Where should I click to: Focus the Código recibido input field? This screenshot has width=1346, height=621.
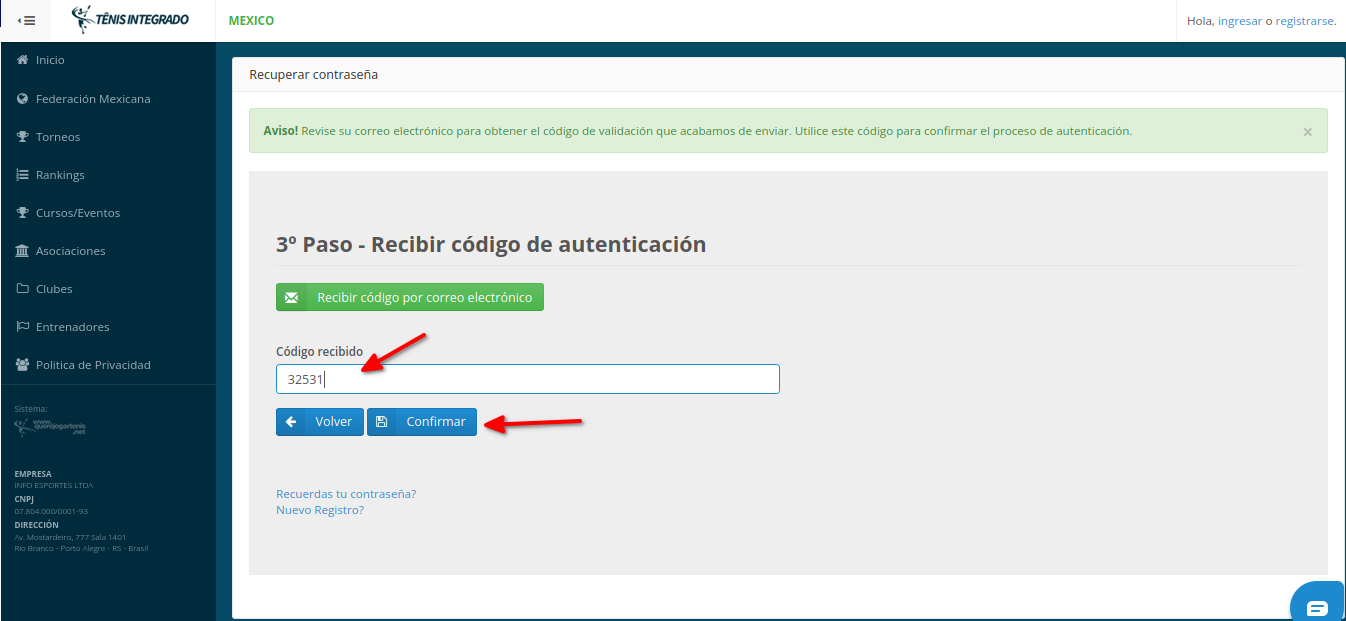[x=528, y=379]
